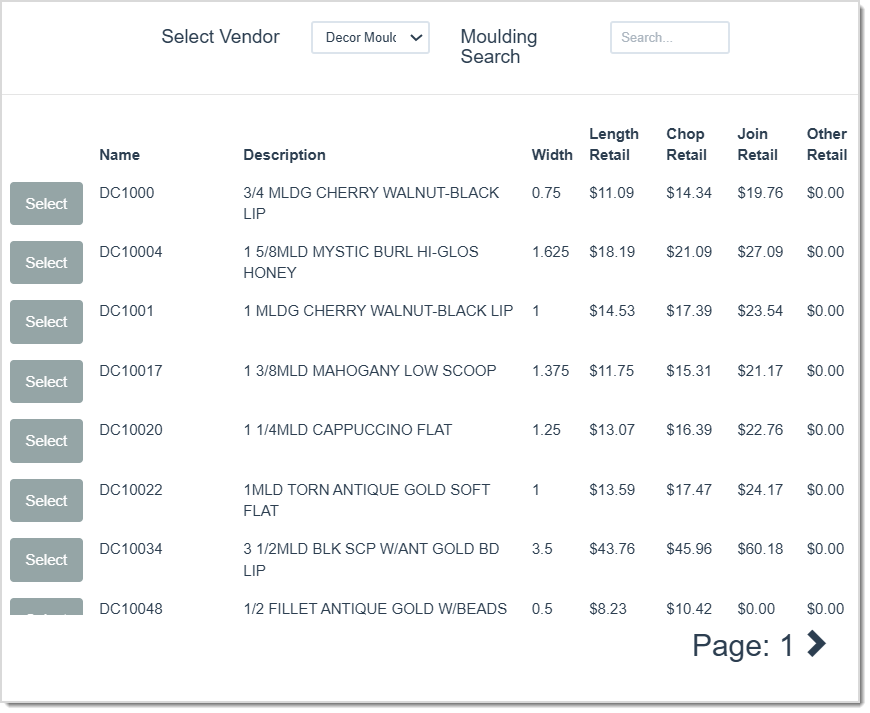The height and width of the screenshot is (713, 870).
Task: Hit Select for DC10022 antique gold
Action: [46, 501]
